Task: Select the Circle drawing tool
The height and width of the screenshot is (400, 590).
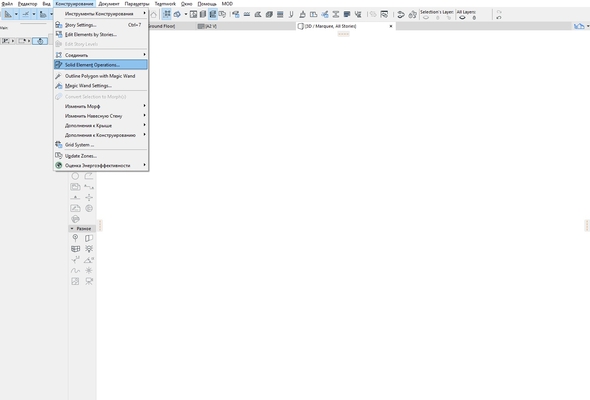Action: tap(75, 176)
